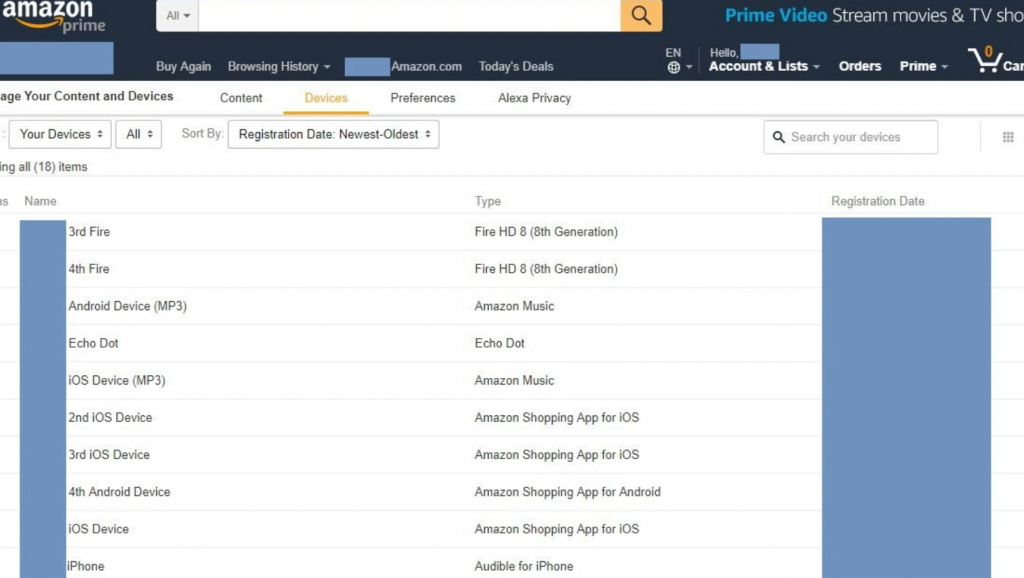Switch to grid view icon
The width and height of the screenshot is (1024, 578).
click(1008, 137)
